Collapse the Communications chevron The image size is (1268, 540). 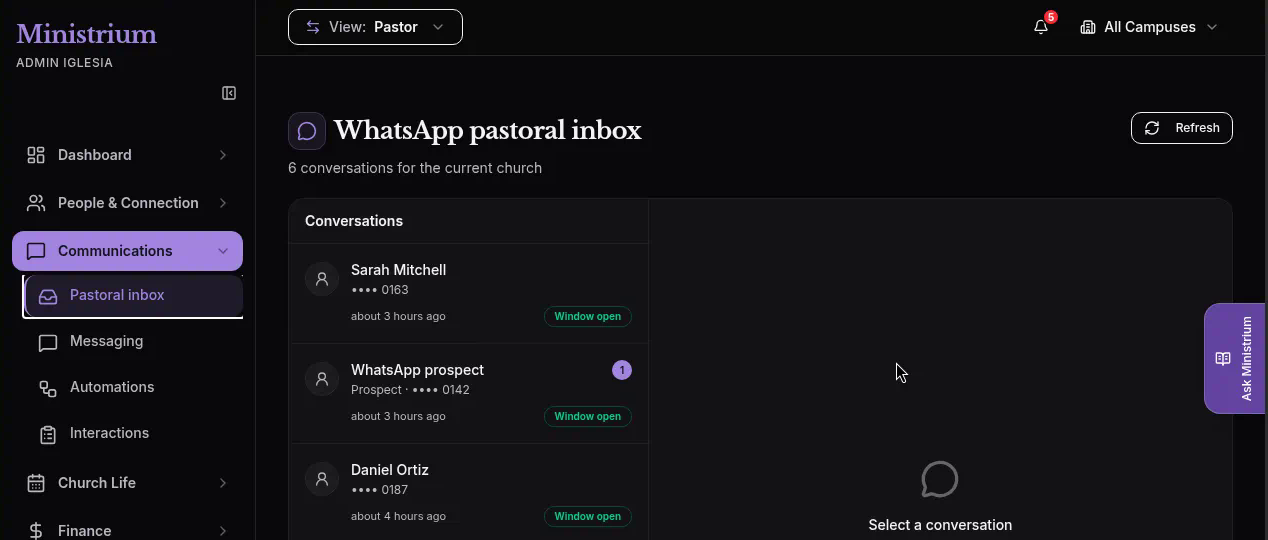click(x=223, y=251)
